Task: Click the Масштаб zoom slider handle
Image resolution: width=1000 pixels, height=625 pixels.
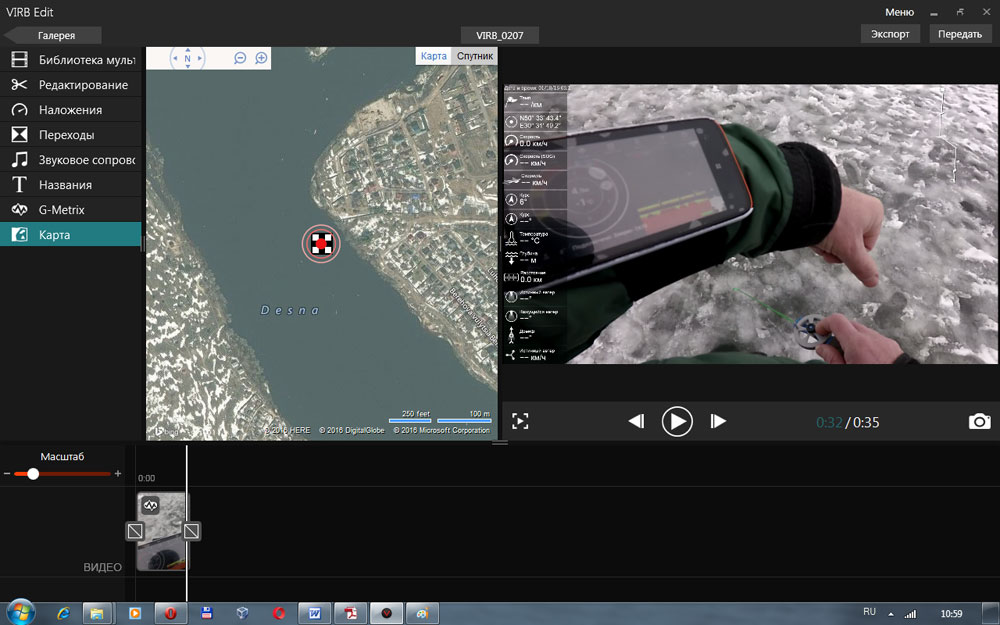Action: 33,474
